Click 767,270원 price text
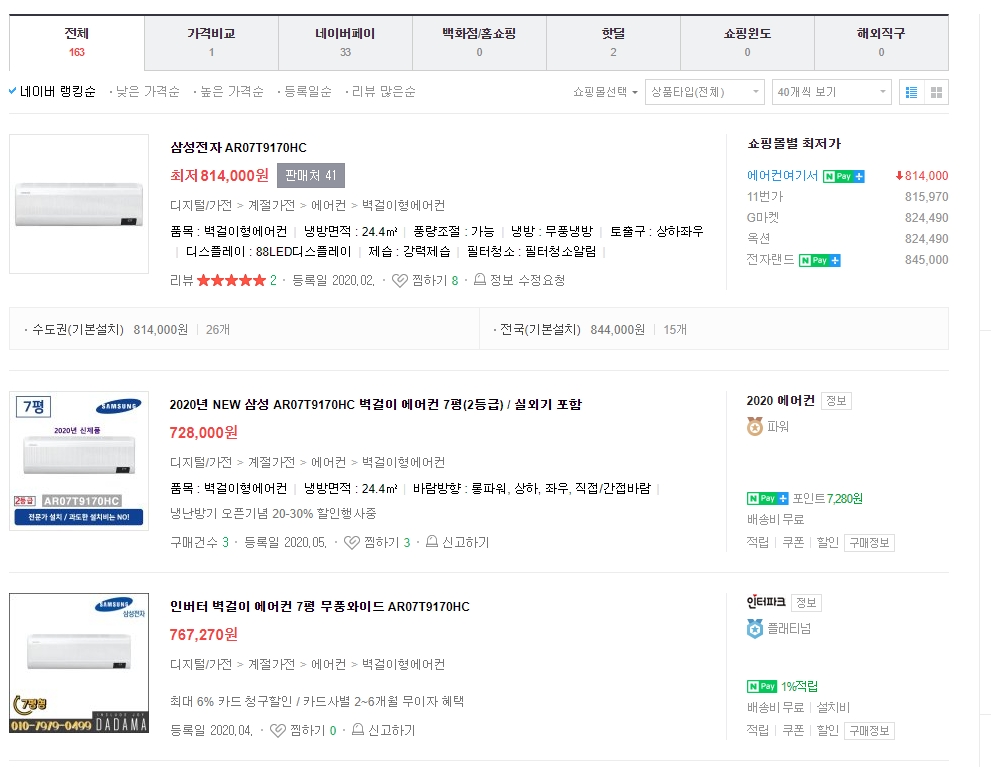 [x=204, y=634]
